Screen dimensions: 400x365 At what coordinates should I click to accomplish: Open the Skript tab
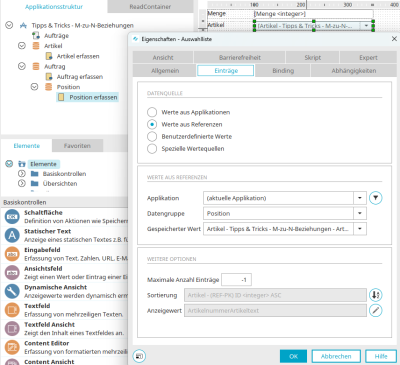[x=313, y=57]
